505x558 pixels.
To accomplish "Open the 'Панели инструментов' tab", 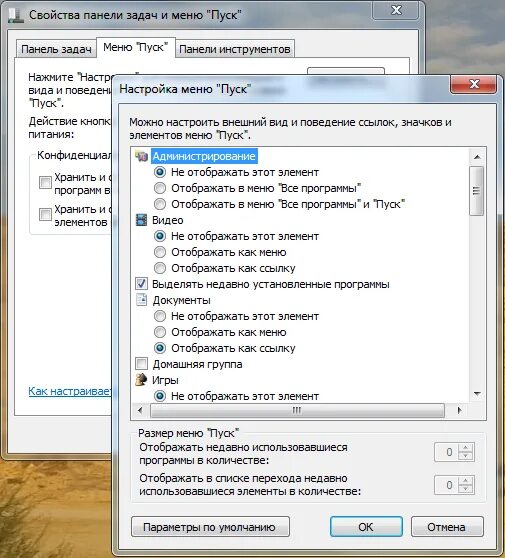I will pyautogui.click(x=235, y=49).
